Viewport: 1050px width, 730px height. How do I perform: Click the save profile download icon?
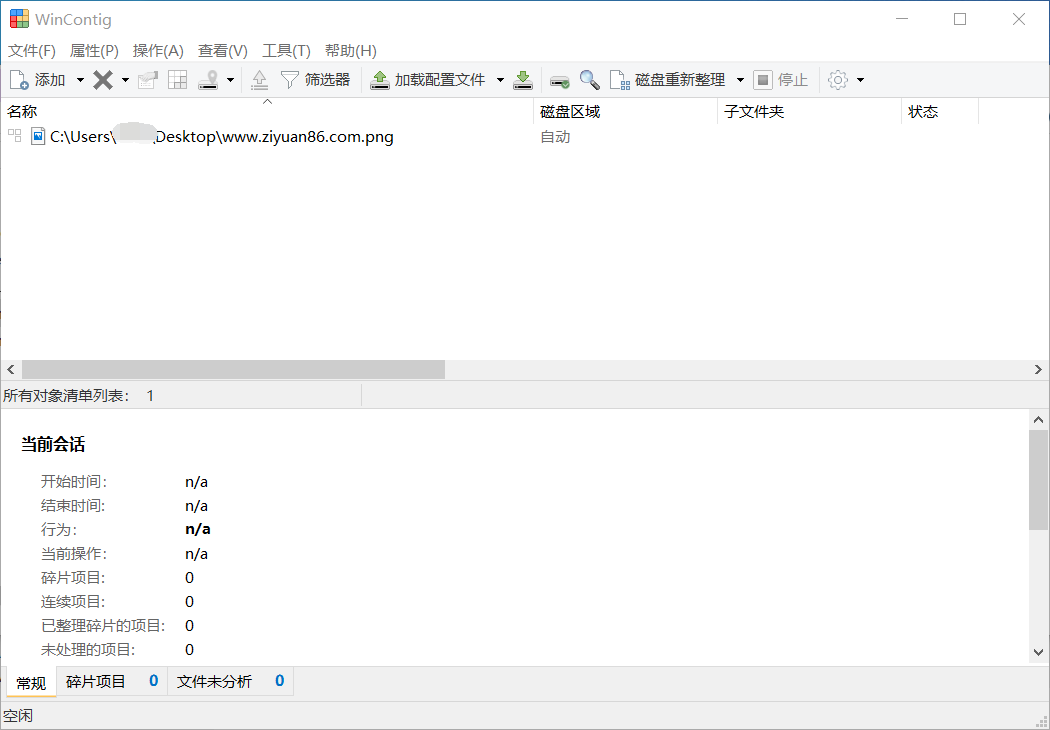(522, 80)
